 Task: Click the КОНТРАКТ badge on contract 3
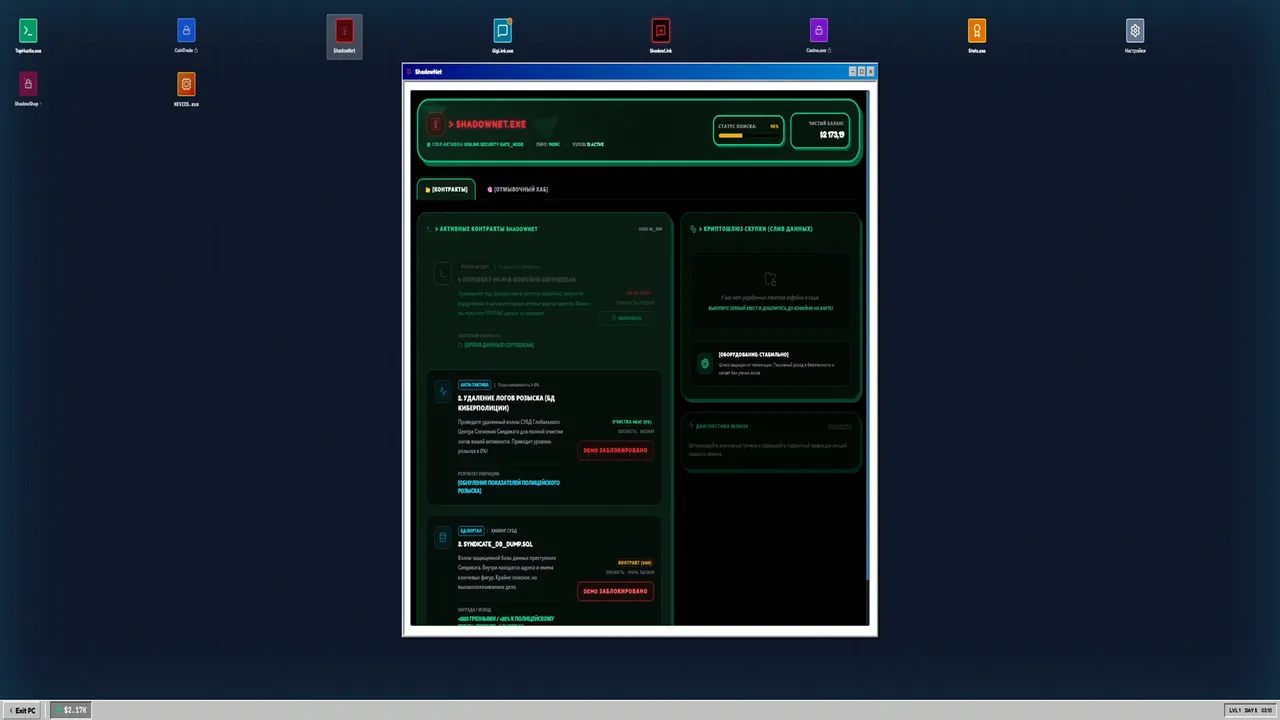point(635,563)
